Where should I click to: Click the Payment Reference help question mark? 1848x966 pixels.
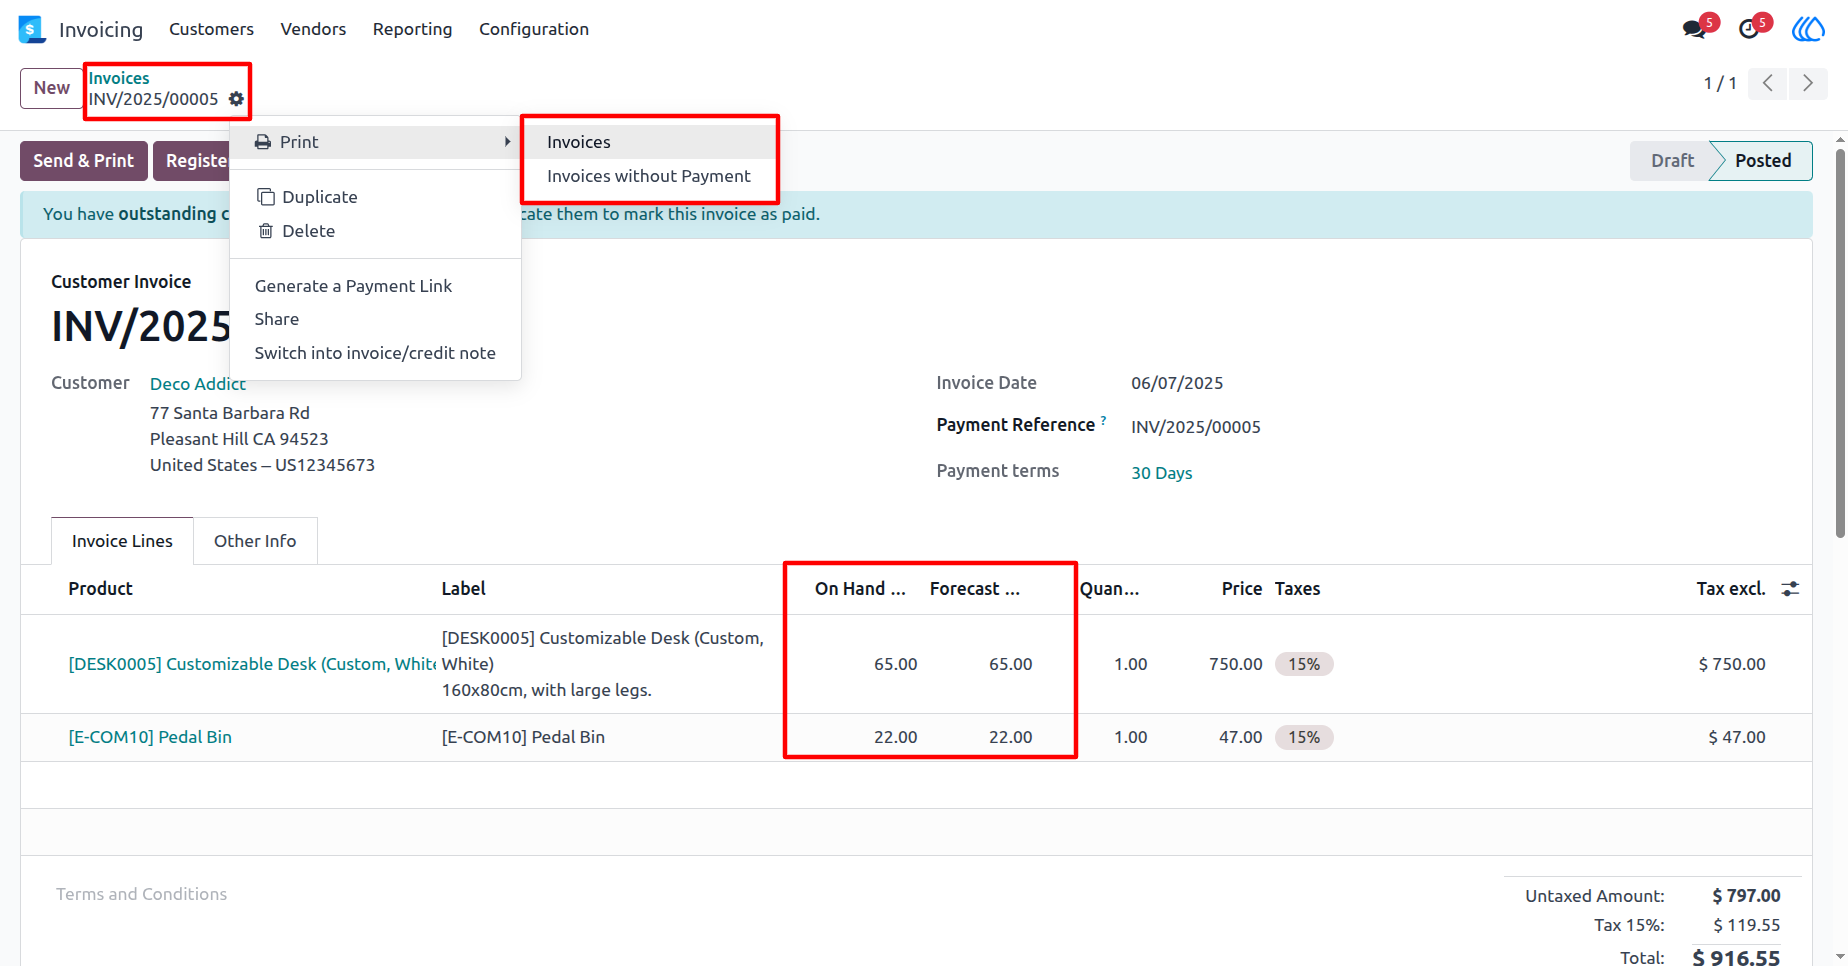point(1104,420)
